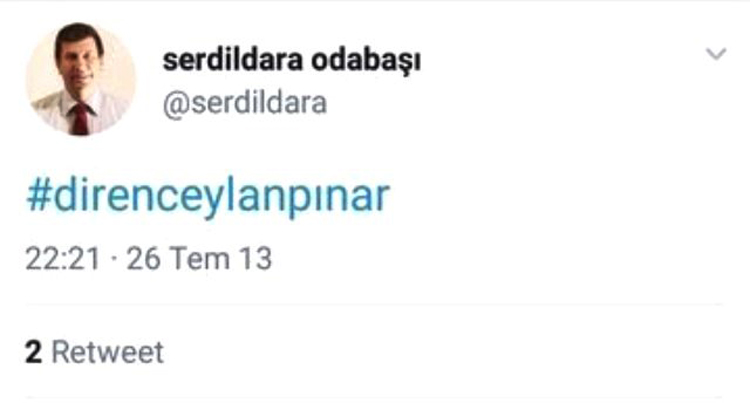Viewport: 750px width, 403px height.
Task: Select the 26 Tem 13 date
Action: (x=199, y=259)
